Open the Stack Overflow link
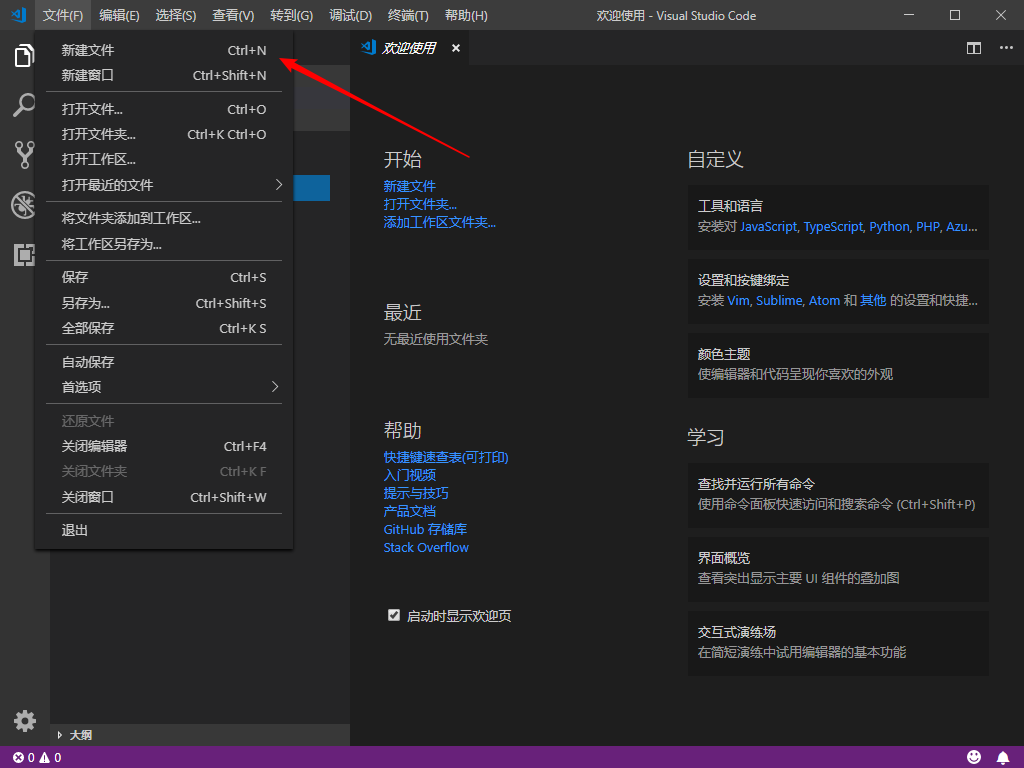1024x768 pixels. pos(426,547)
